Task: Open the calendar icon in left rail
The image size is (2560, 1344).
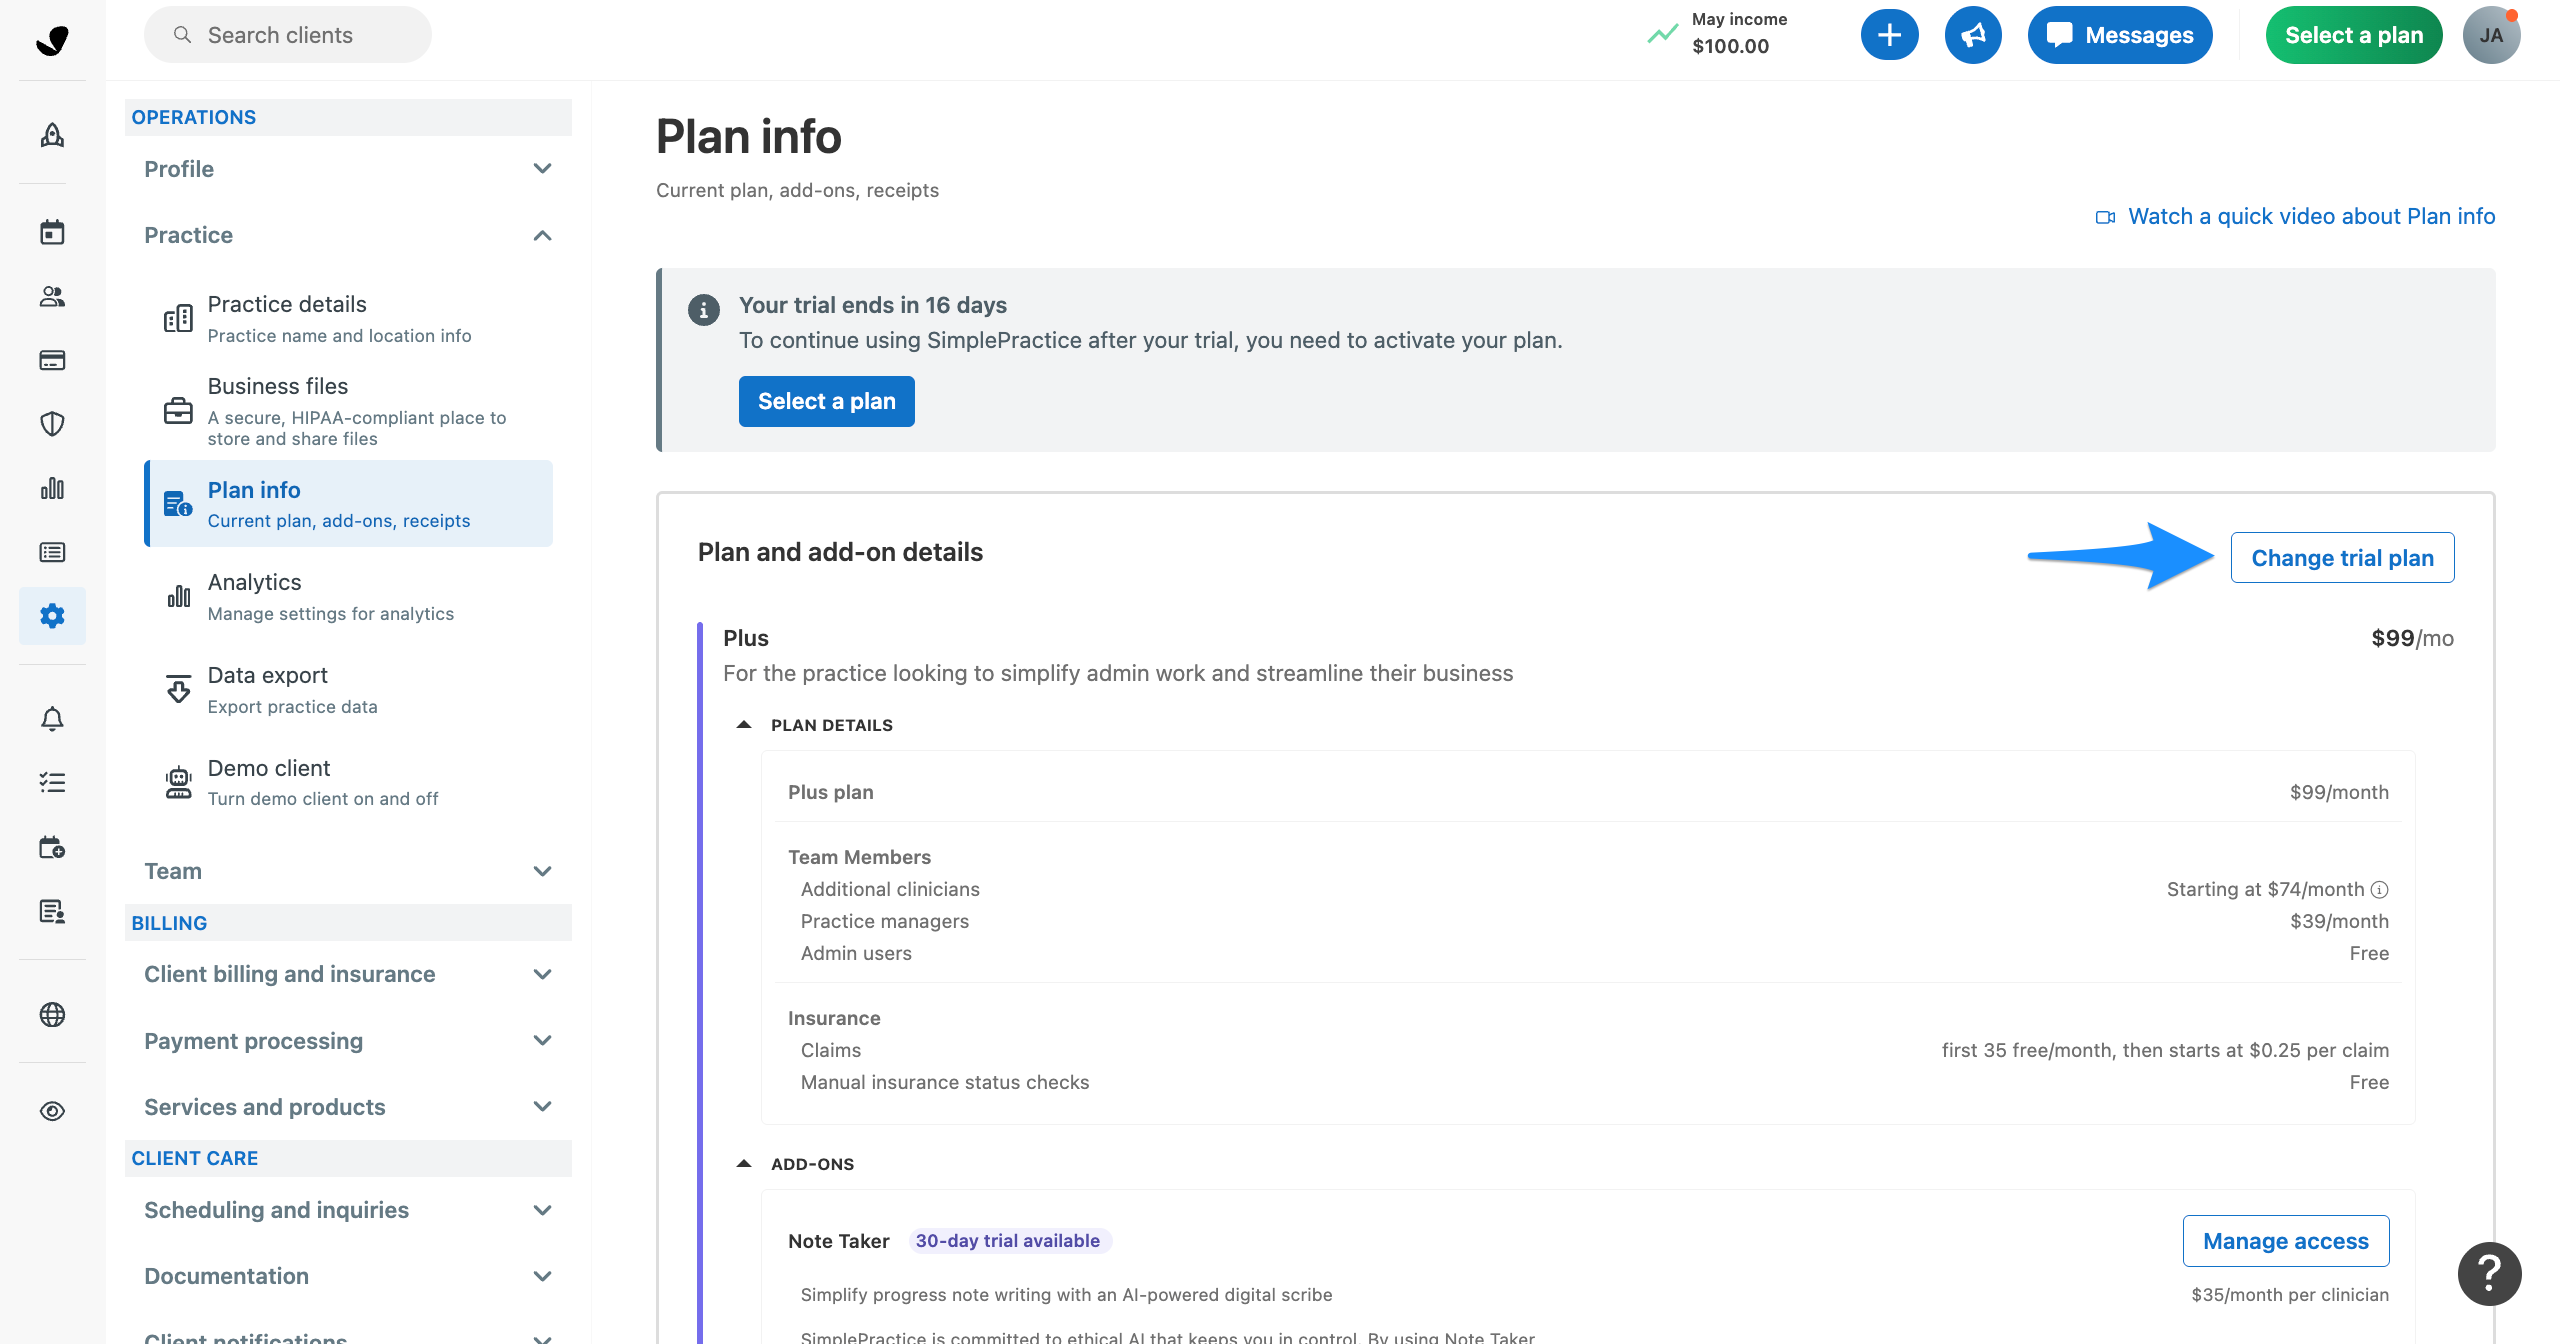Action: coord(52,232)
